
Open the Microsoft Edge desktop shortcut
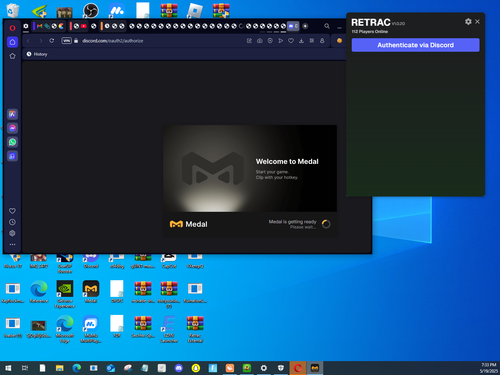click(x=65, y=329)
